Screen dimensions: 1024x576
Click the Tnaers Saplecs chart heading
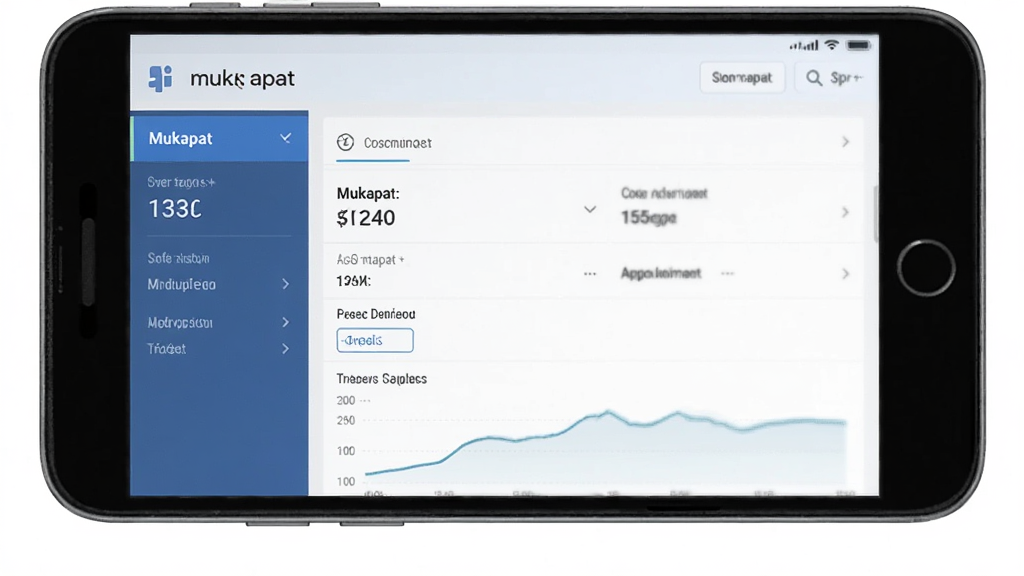(381, 379)
